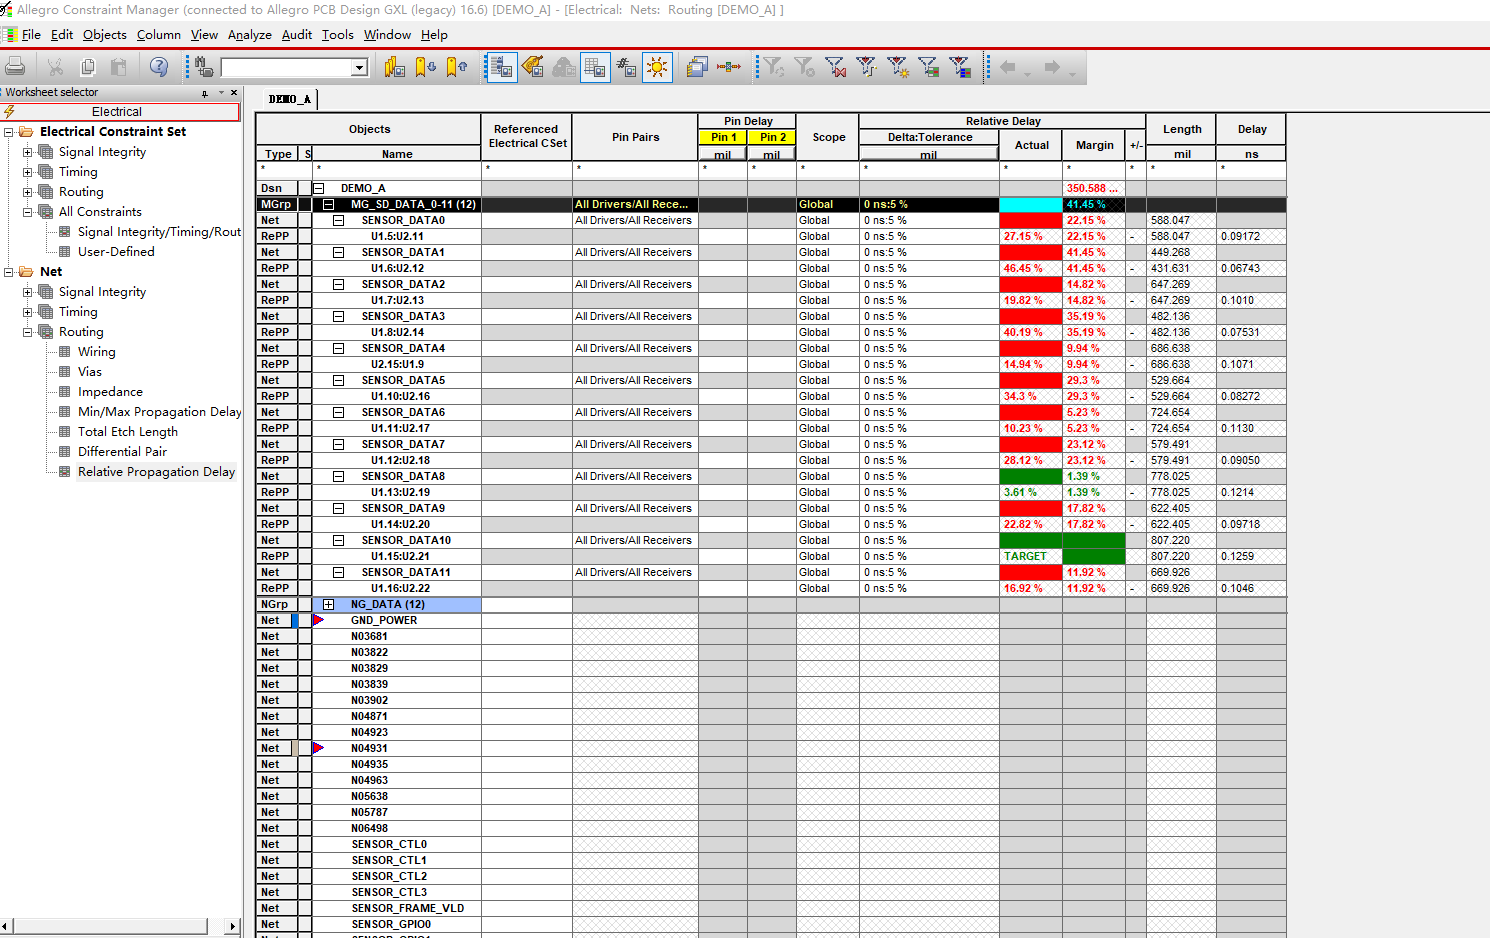Viewport: 1490px width, 938px height.
Task: Open the Analyze menu
Action: click(x=250, y=35)
